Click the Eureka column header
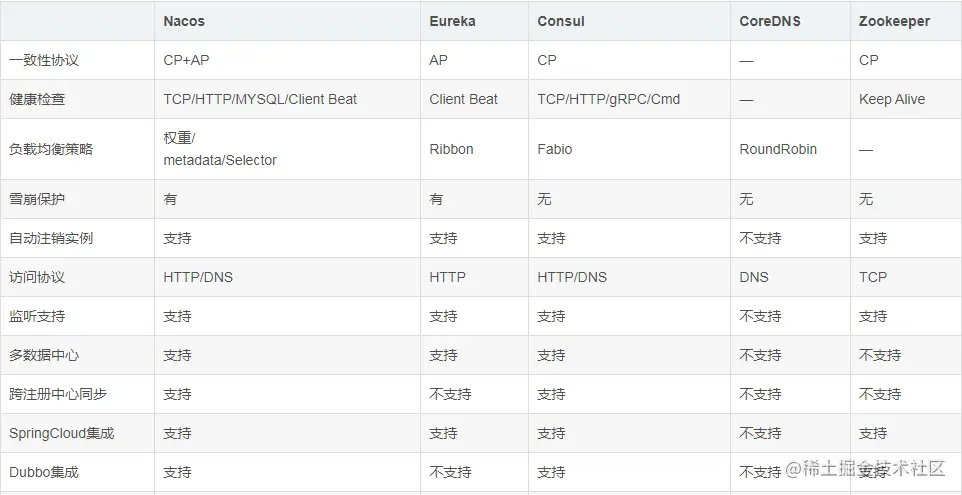The height and width of the screenshot is (495, 962). tap(453, 21)
